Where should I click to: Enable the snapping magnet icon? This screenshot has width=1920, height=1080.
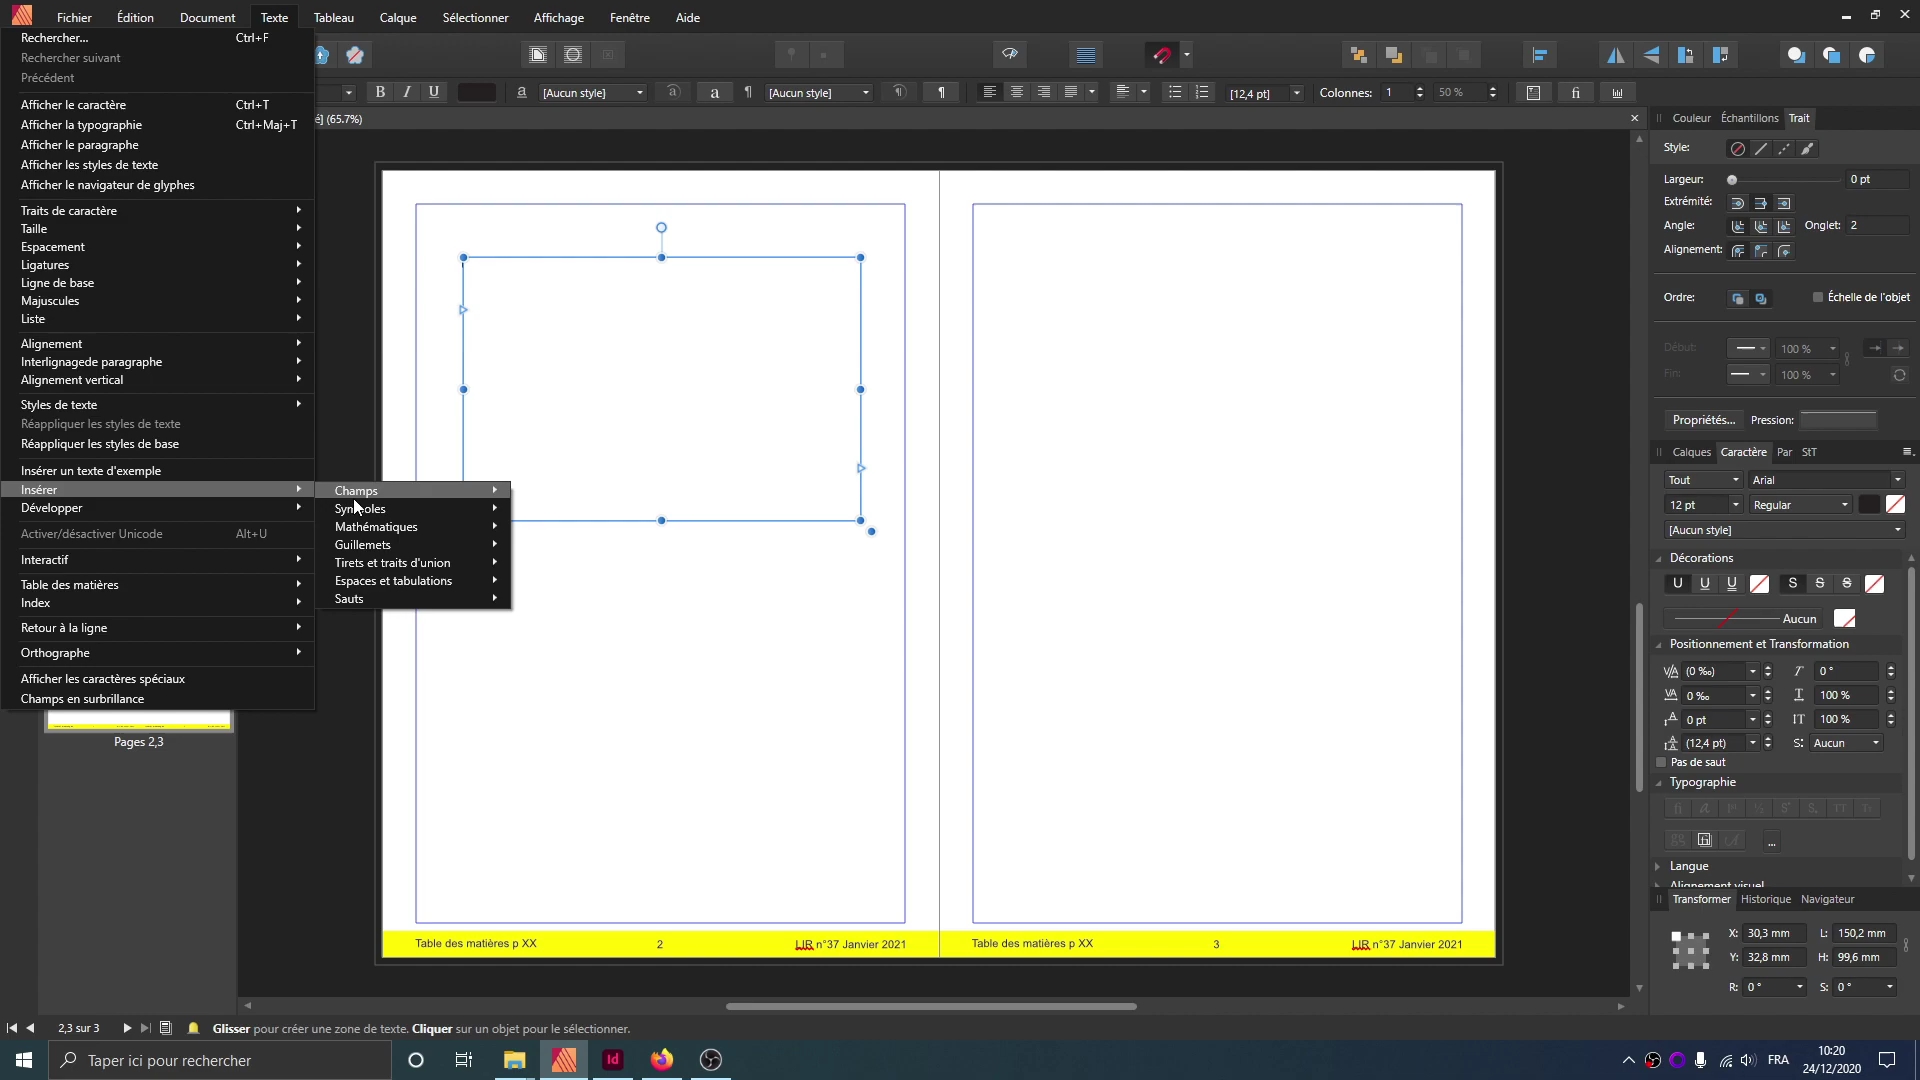pyautogui.click(x=1162, y=55)
